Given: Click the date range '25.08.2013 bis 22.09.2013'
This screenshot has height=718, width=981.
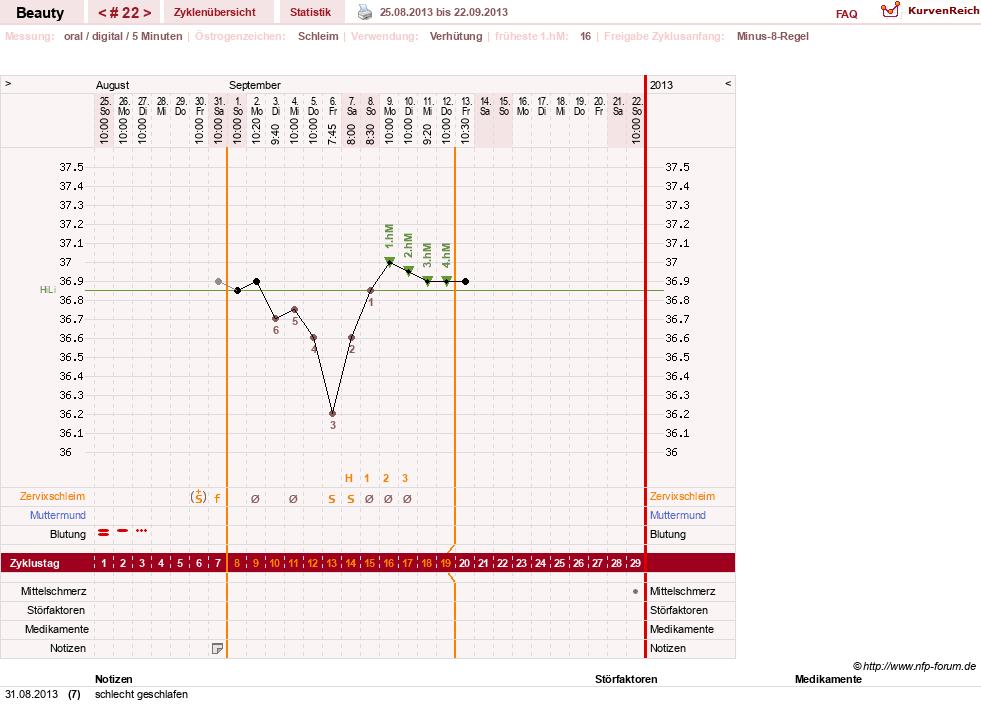Looking at the screenshot, I should pyautogui.click(x=444, y=12).
